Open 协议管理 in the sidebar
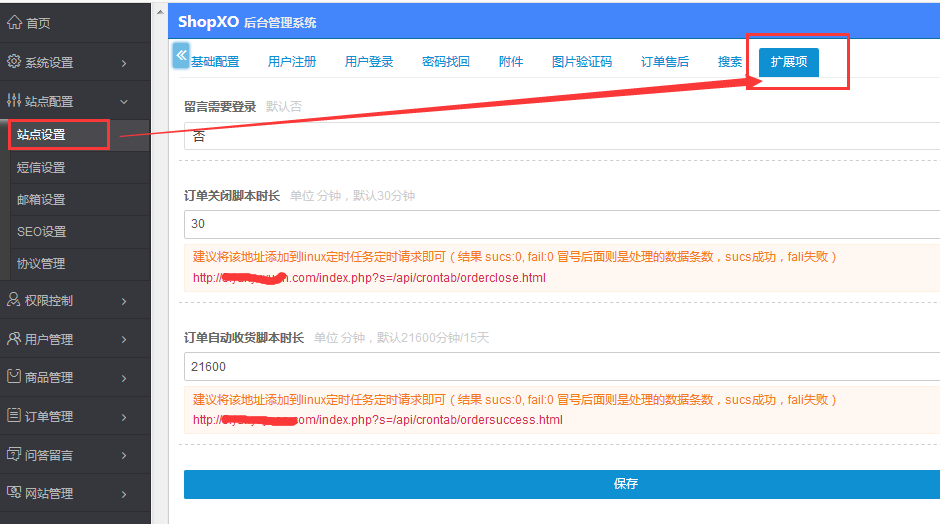Screen dimensions: 940x524 (x=41, y=264)
